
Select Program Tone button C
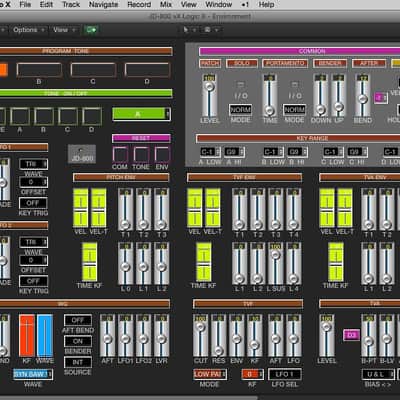point(93,70)
